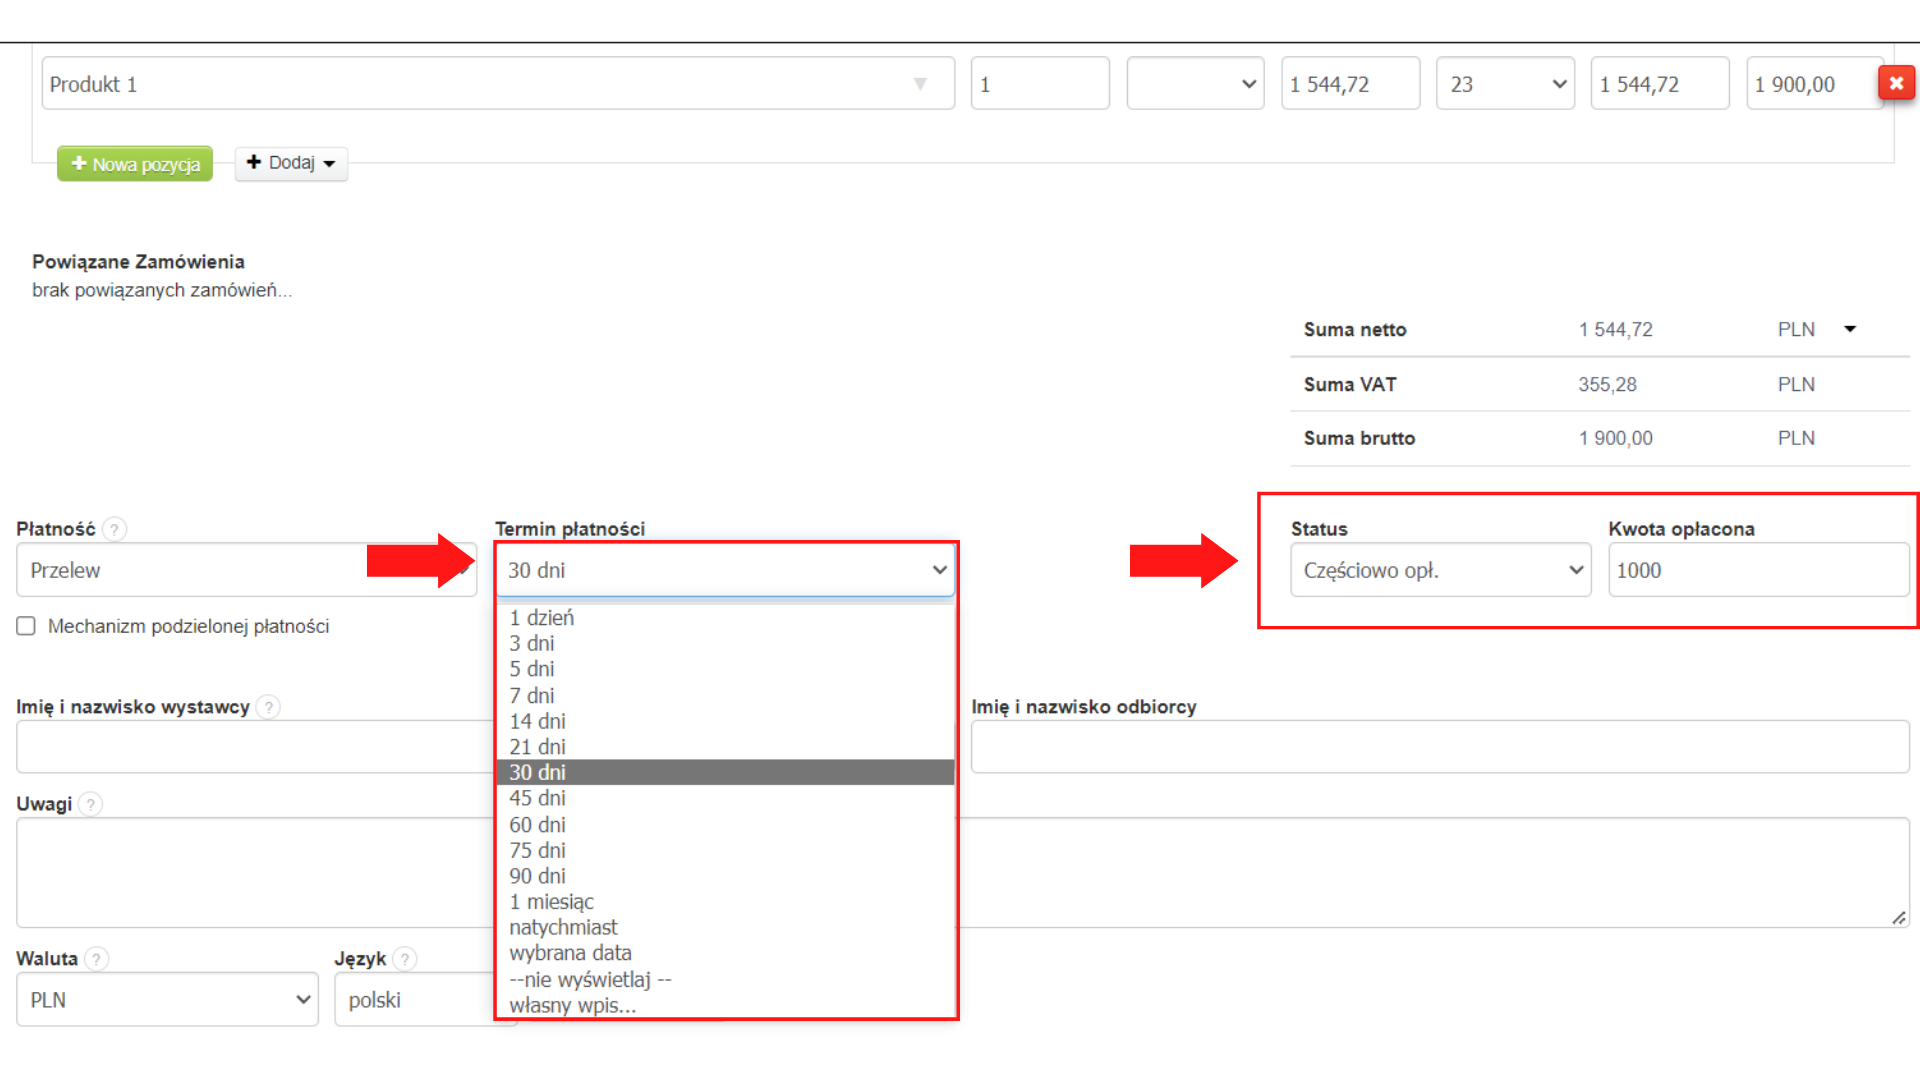The height and width of the screenshot is (1080, 1920).
Task: Open the Produkt 1 product selector
Action: tap(498, 83)
